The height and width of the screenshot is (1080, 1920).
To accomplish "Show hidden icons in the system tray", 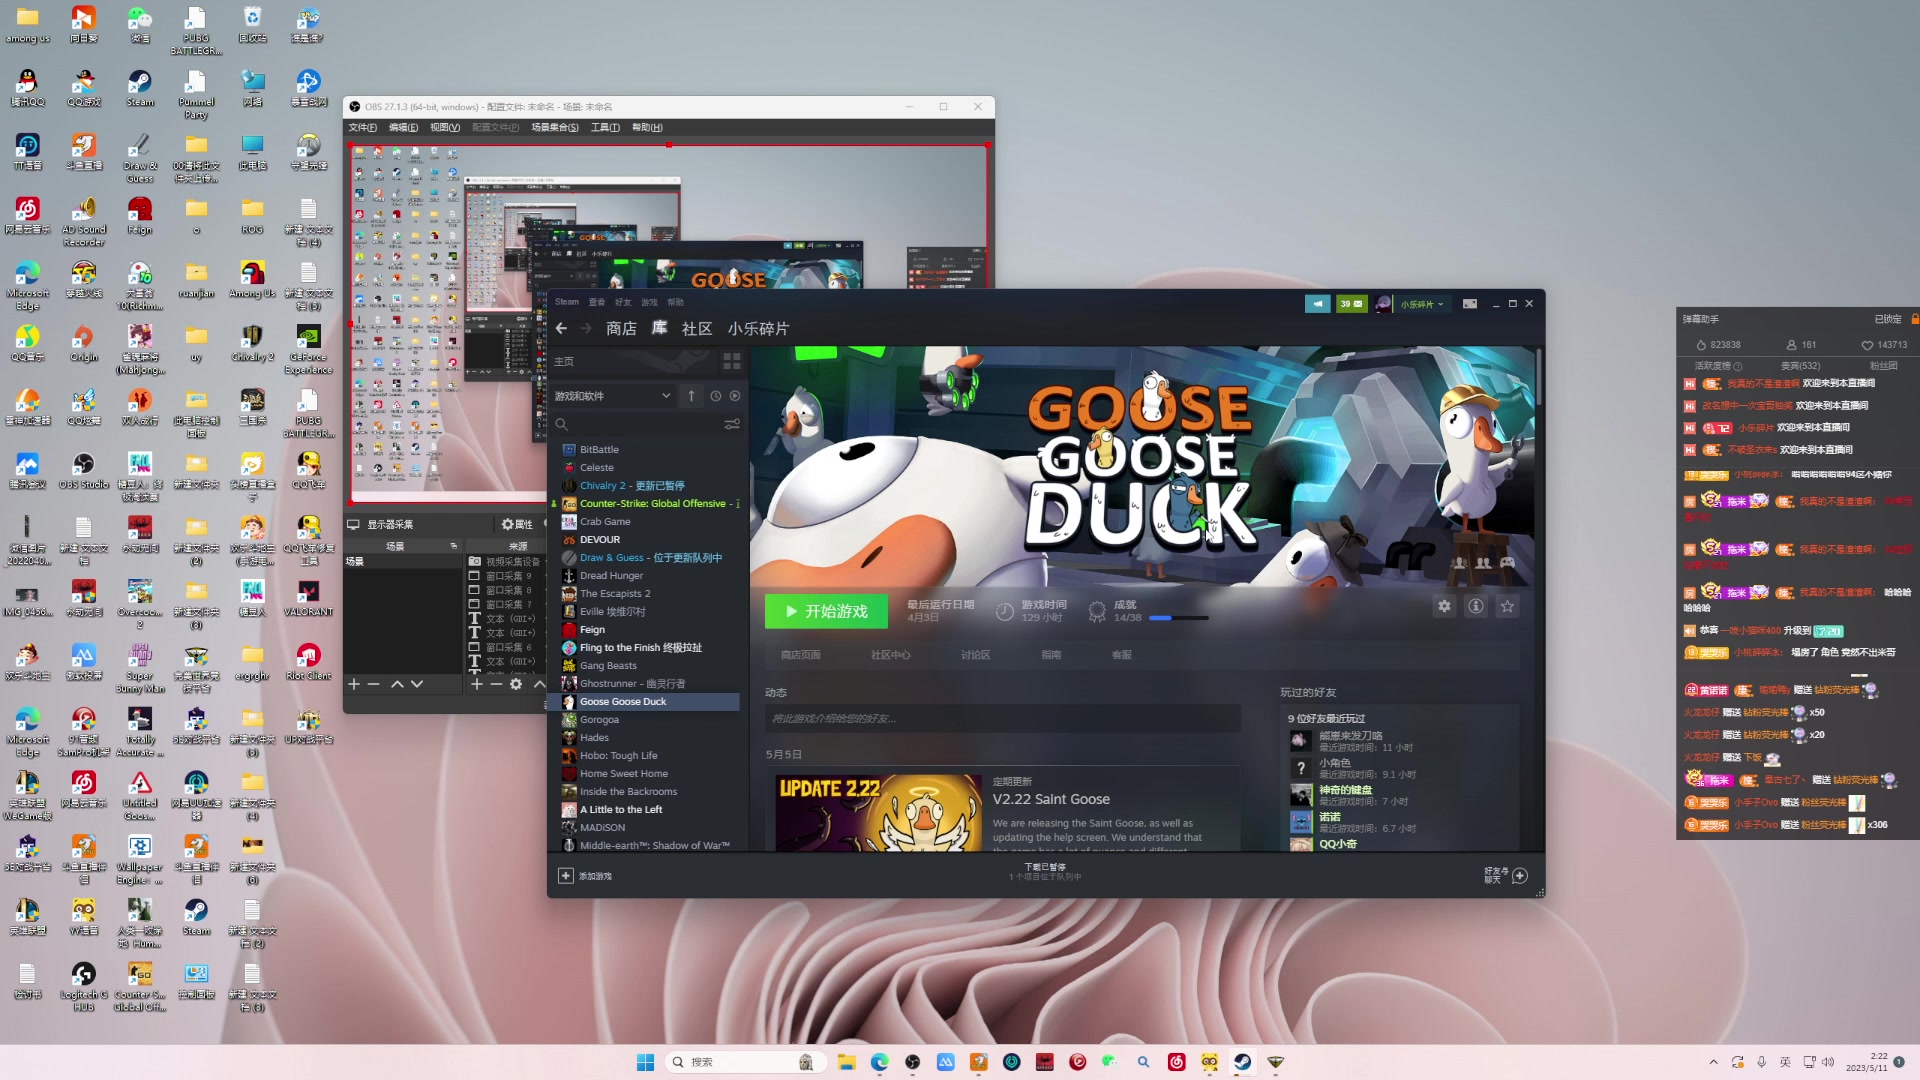I will point(1713,1062).
